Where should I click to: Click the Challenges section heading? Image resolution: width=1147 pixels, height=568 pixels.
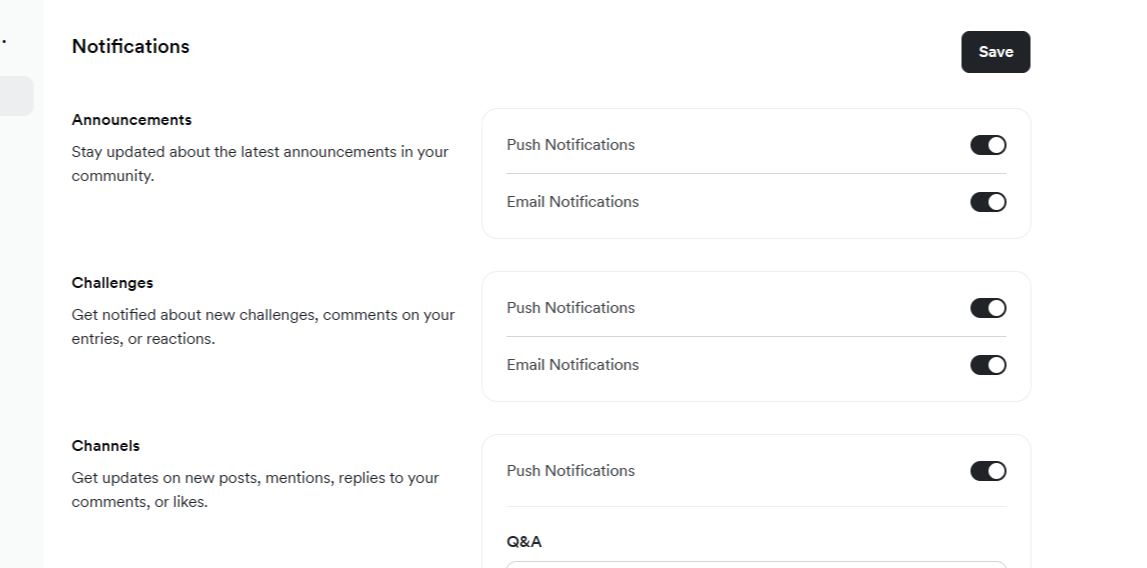coord(113,283)
